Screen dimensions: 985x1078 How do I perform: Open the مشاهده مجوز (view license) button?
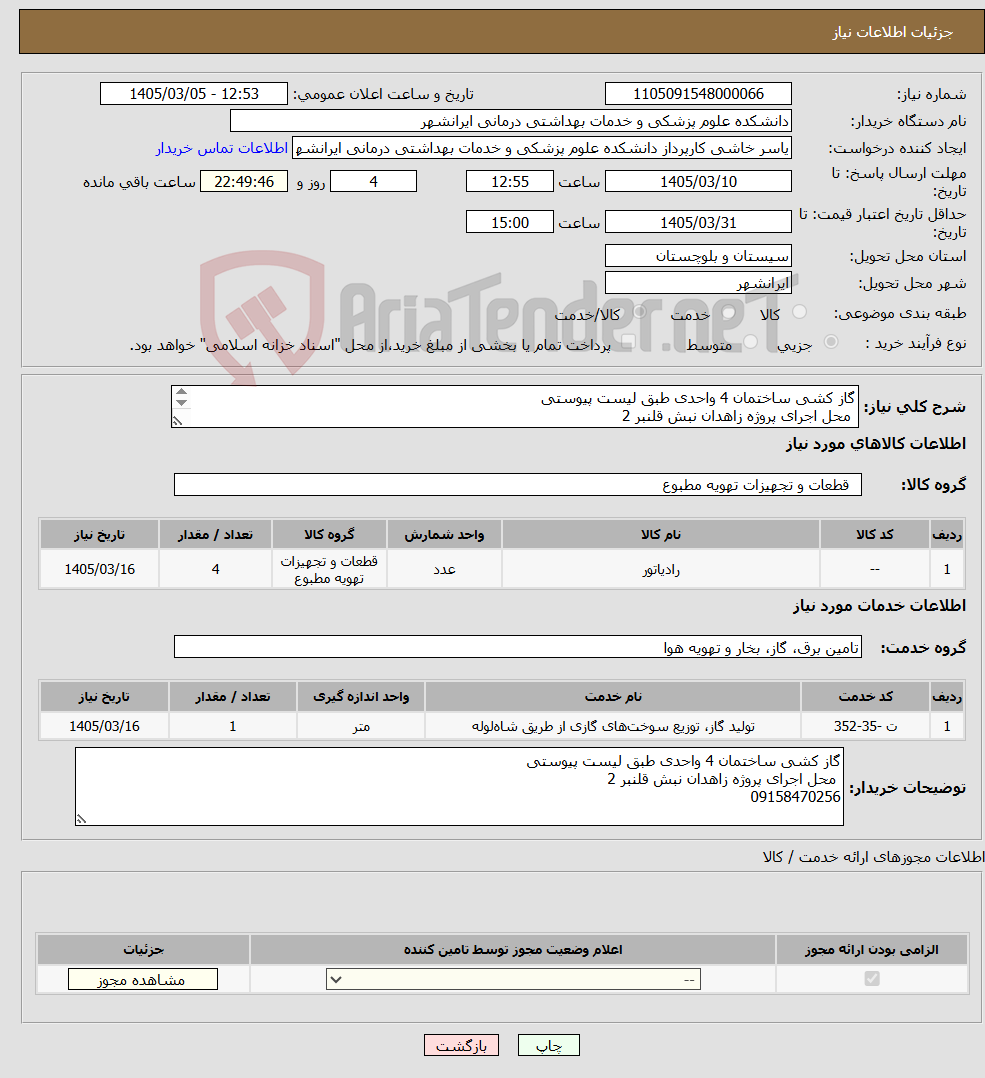[143, 980]
